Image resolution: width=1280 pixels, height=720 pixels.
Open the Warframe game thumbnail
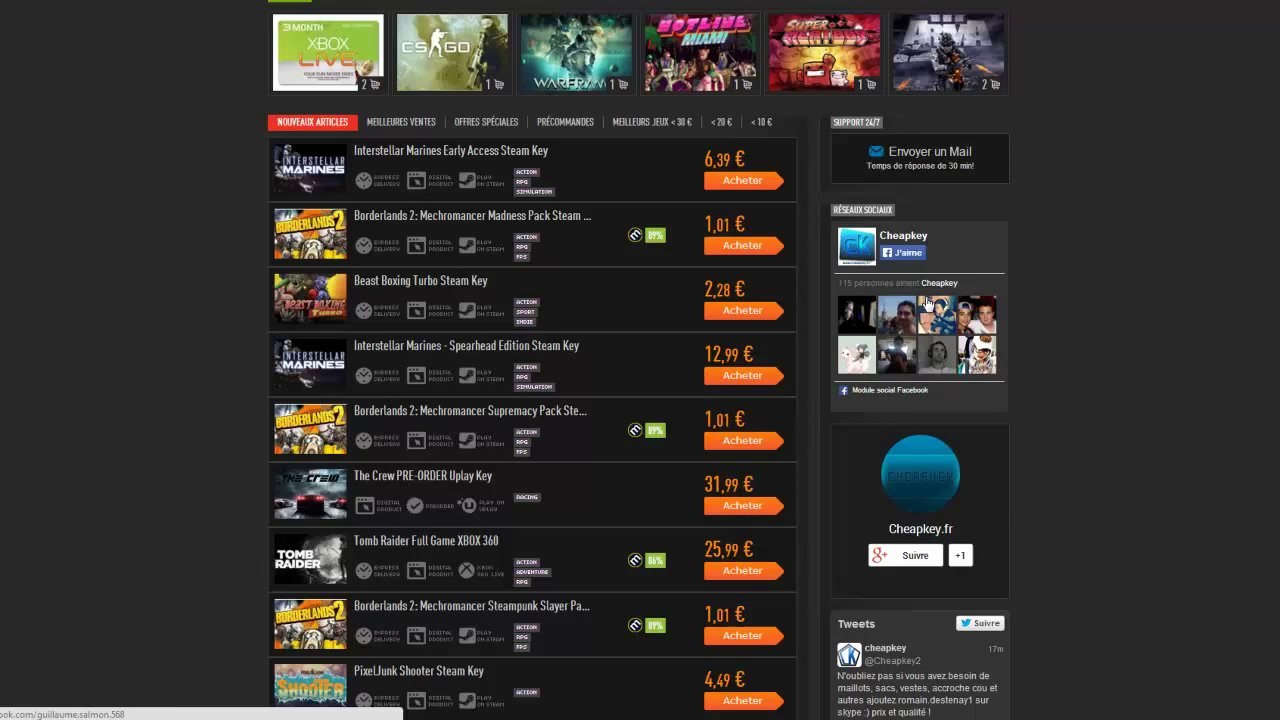(x=576, y=52)
